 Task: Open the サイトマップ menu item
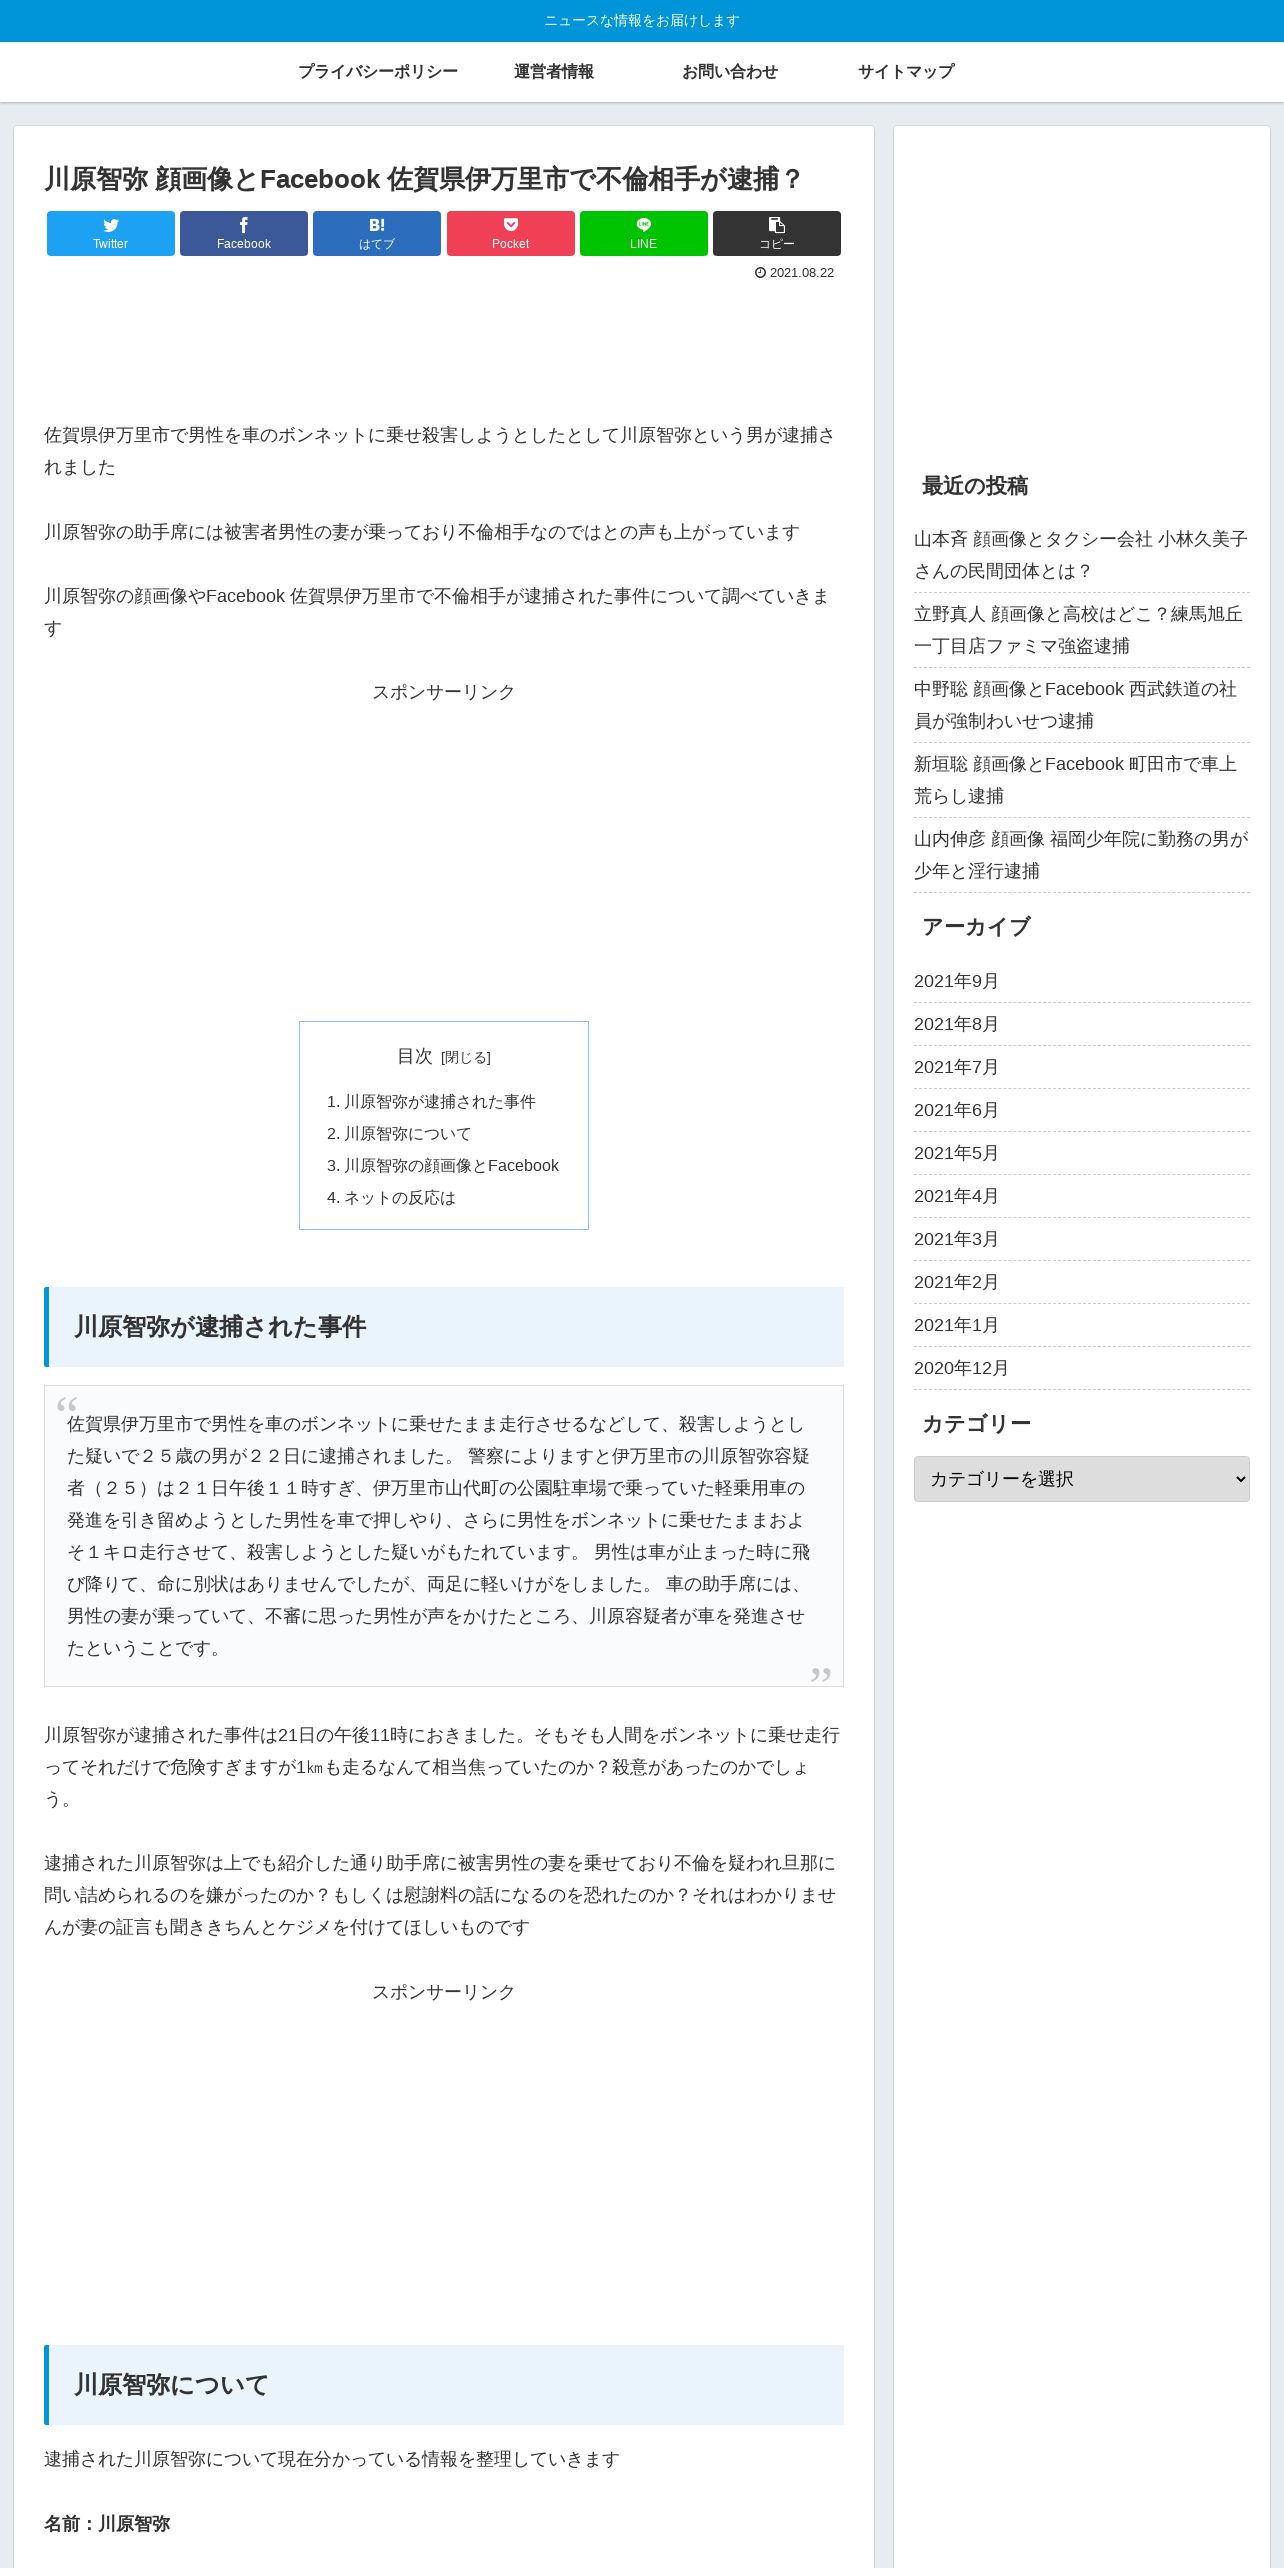click(906, 72)
